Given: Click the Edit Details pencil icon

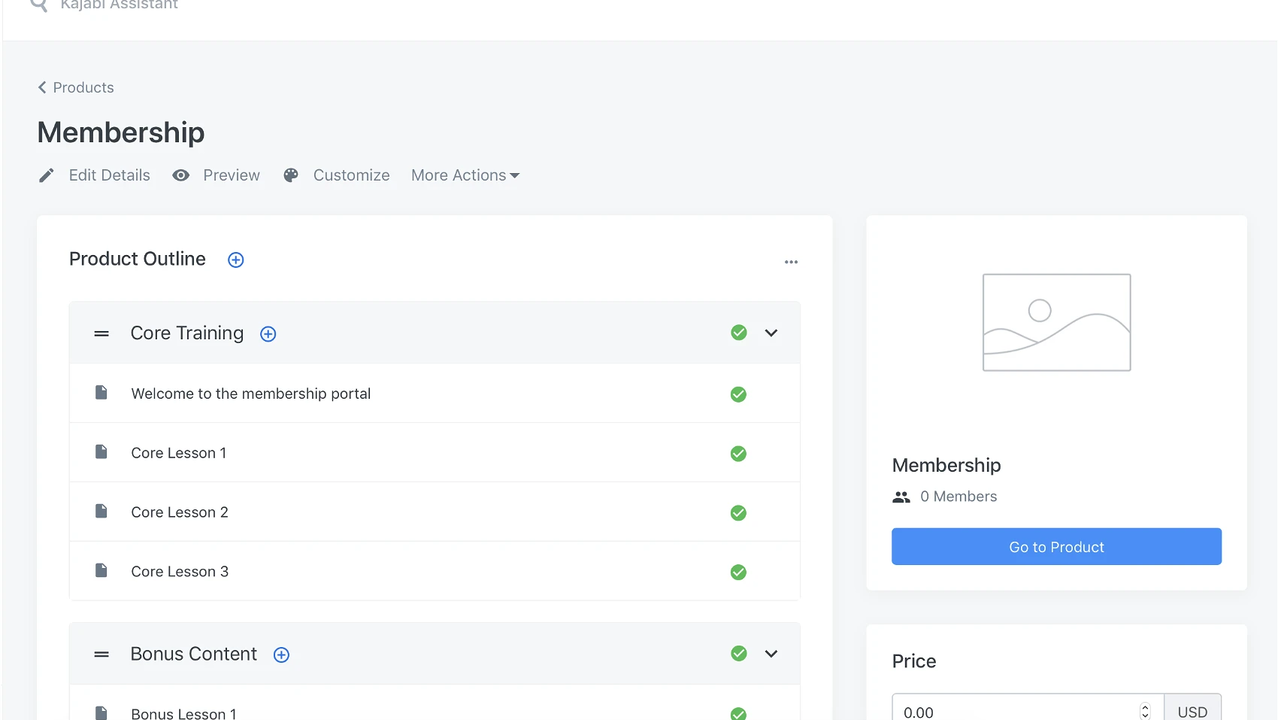Looking at the screenshot, I should 46,175.
